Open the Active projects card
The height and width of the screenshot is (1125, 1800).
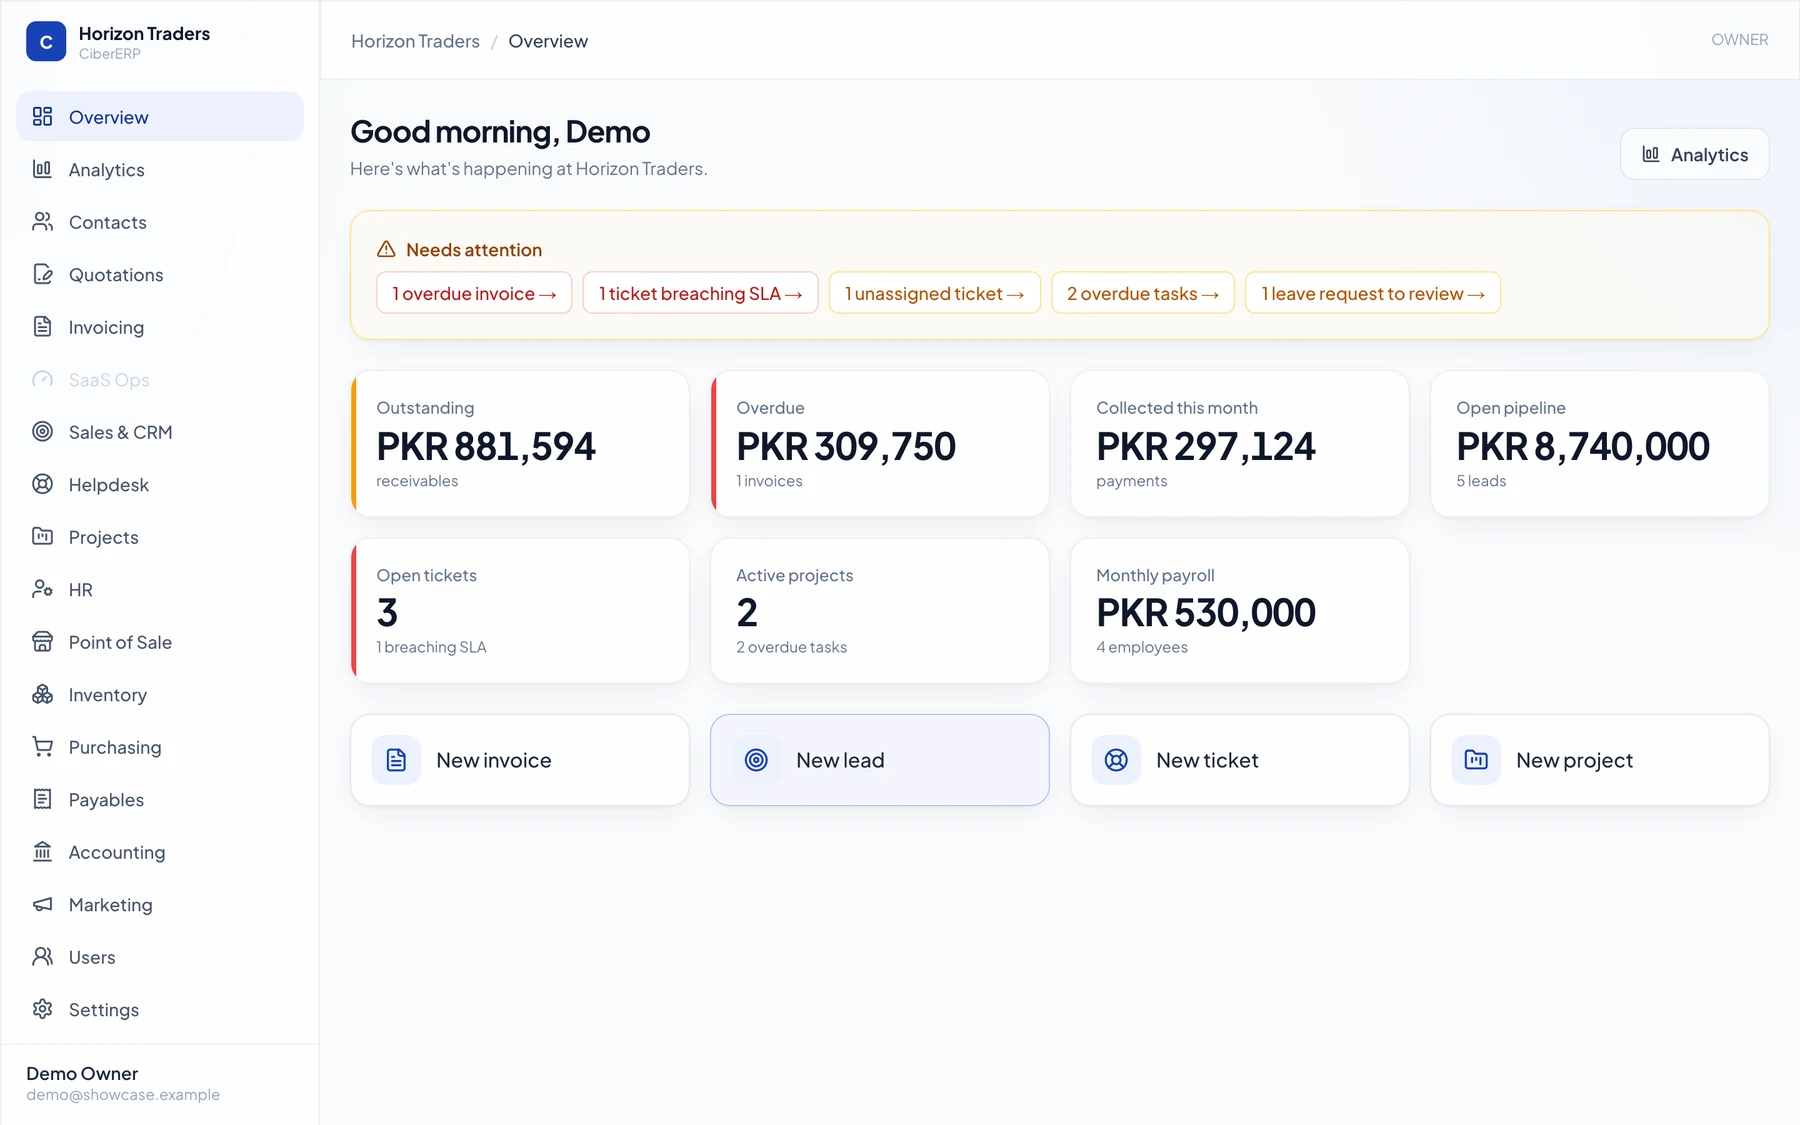click(880, 611)
